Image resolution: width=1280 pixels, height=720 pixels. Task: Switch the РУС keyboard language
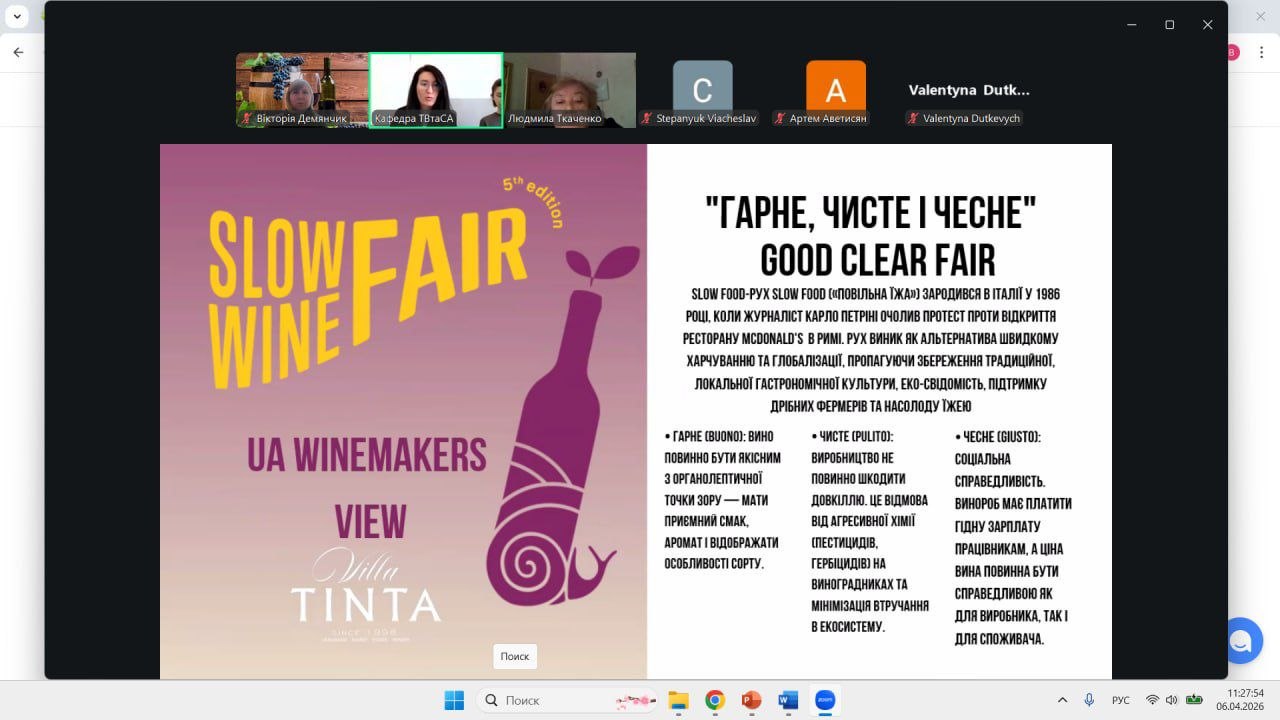pyautogui.click(x=1121, y=700)
